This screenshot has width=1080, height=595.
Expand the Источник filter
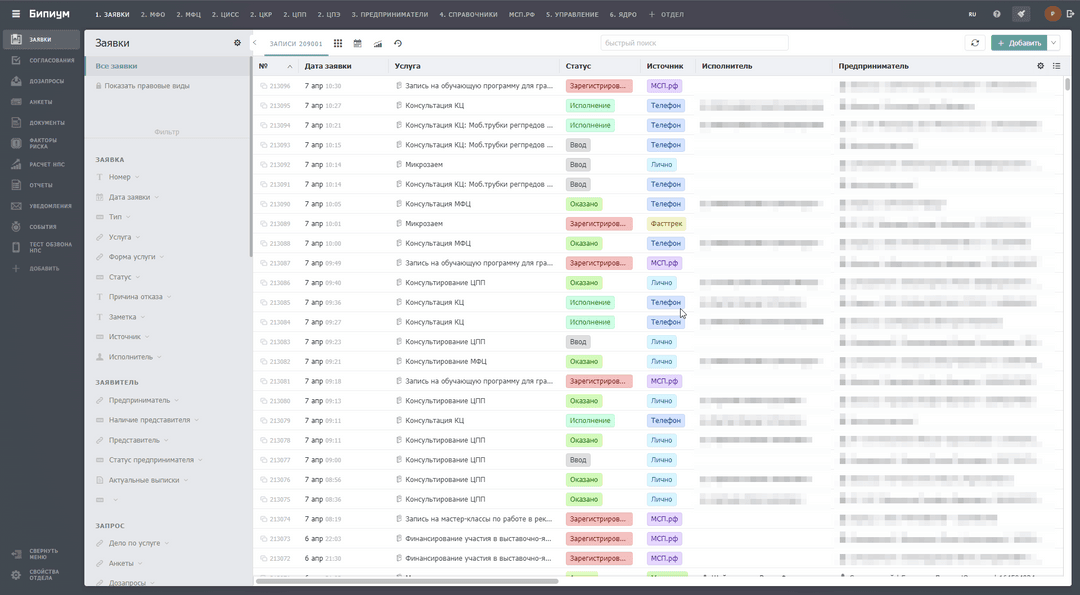(125, 337)
